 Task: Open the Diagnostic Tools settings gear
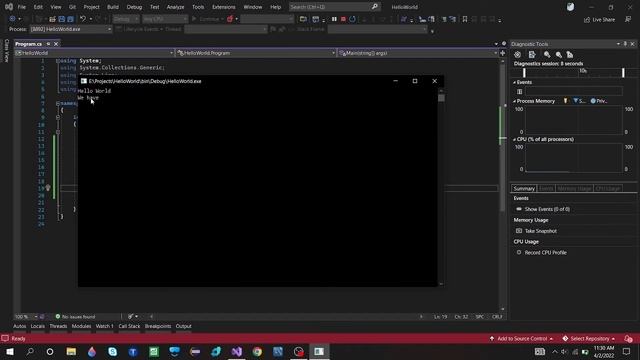518,55
